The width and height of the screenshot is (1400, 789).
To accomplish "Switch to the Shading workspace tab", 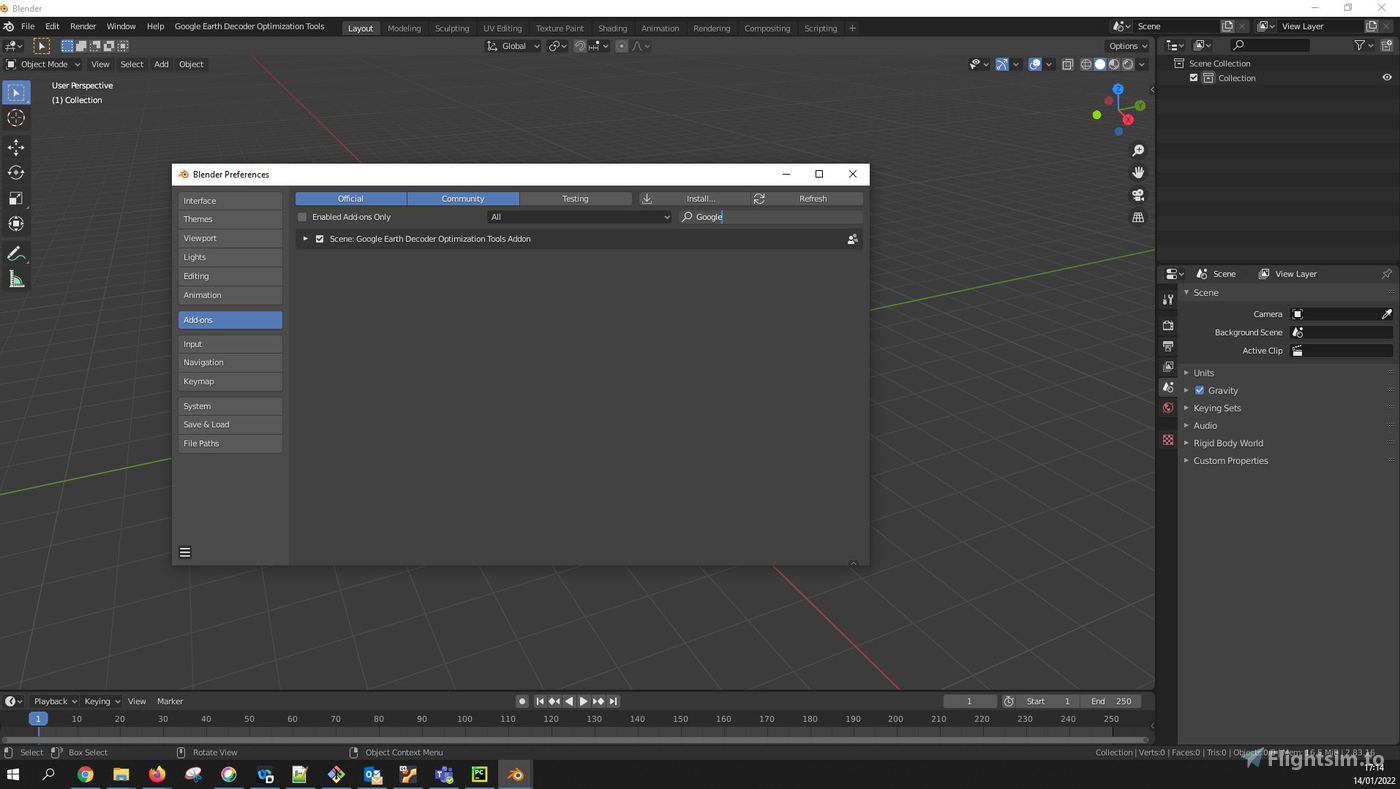I will (x=612, y=28).
